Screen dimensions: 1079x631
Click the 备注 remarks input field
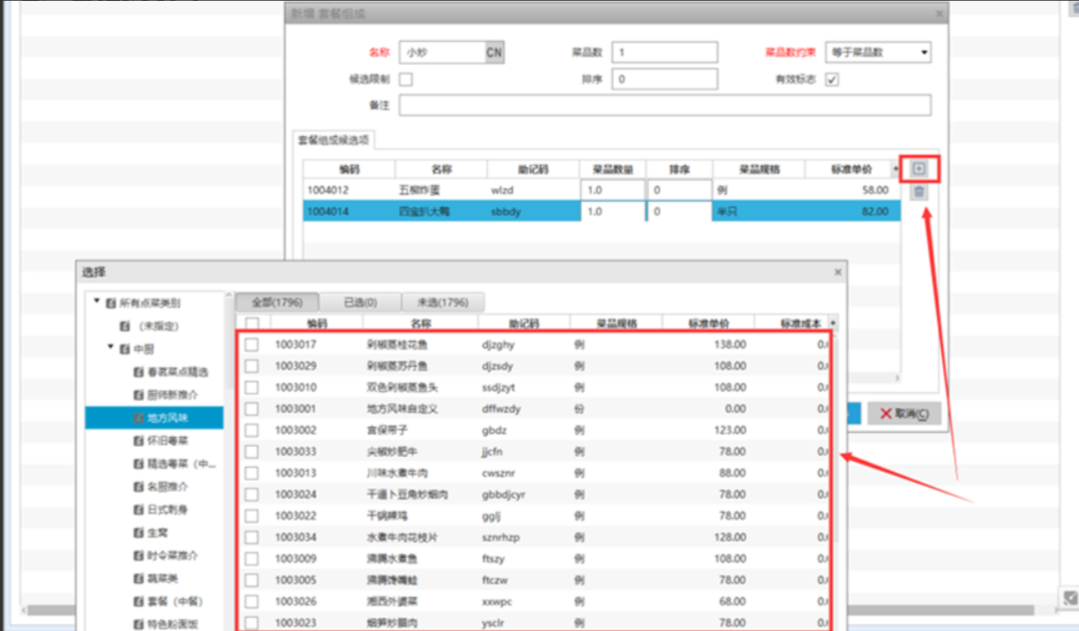[664, 106]
